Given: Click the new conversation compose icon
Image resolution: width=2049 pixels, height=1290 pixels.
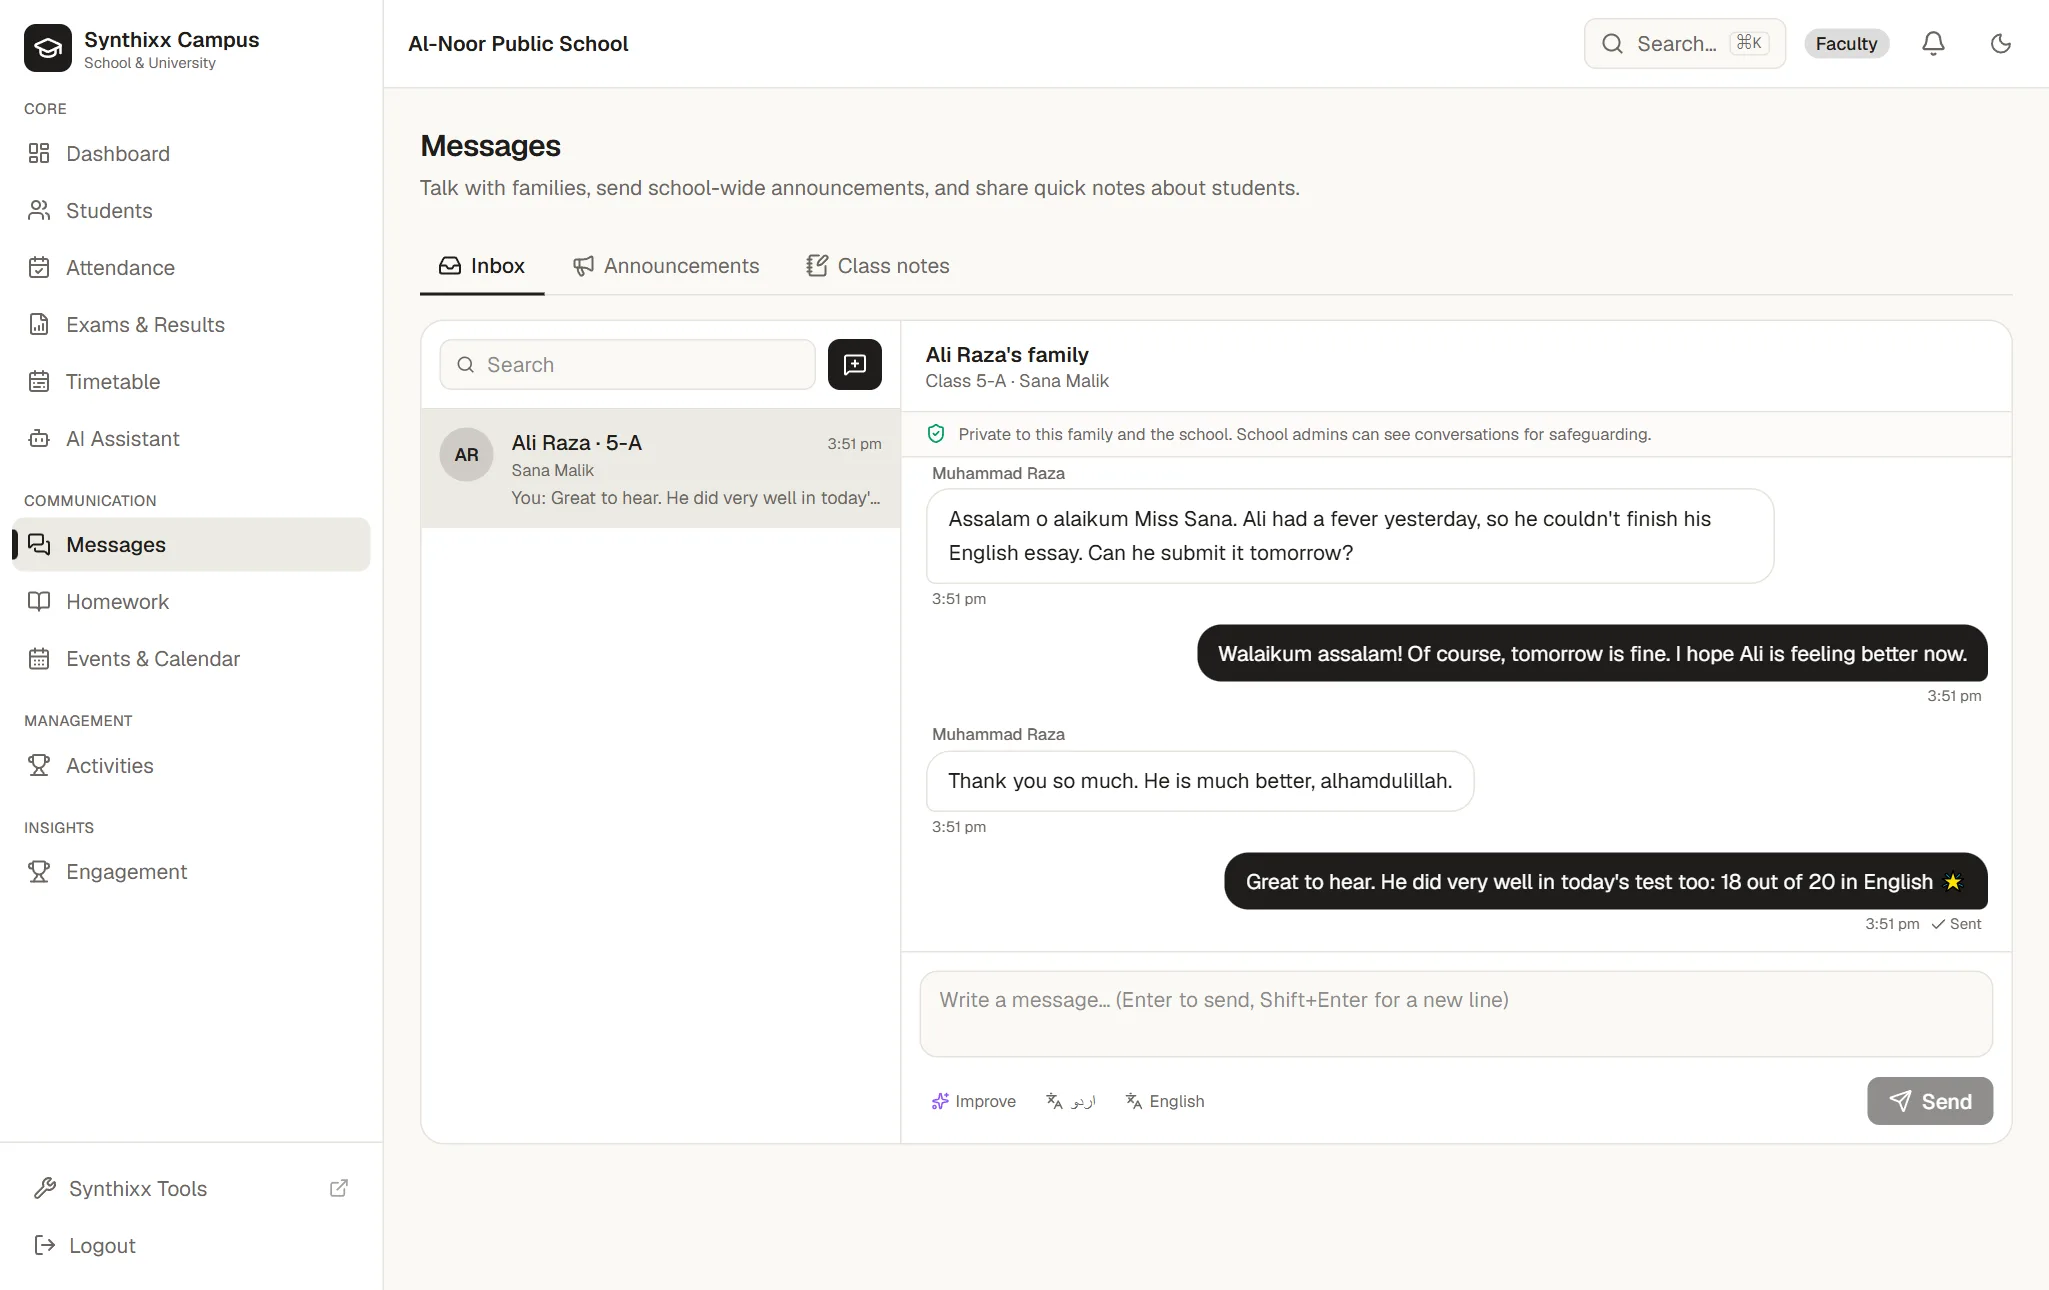Looking at the screenshot, I should point(854,364).
